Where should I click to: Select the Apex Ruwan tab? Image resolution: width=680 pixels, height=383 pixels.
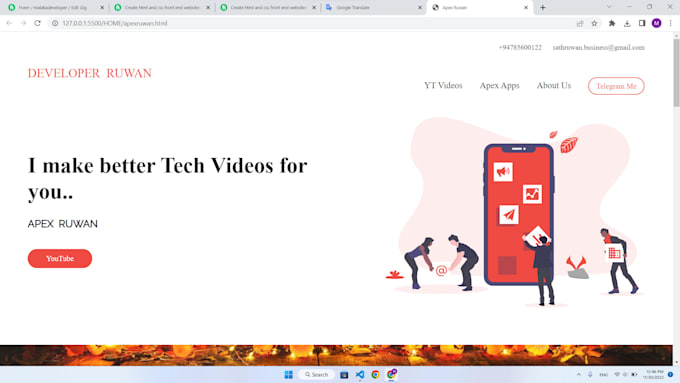(x=479, y=7)
